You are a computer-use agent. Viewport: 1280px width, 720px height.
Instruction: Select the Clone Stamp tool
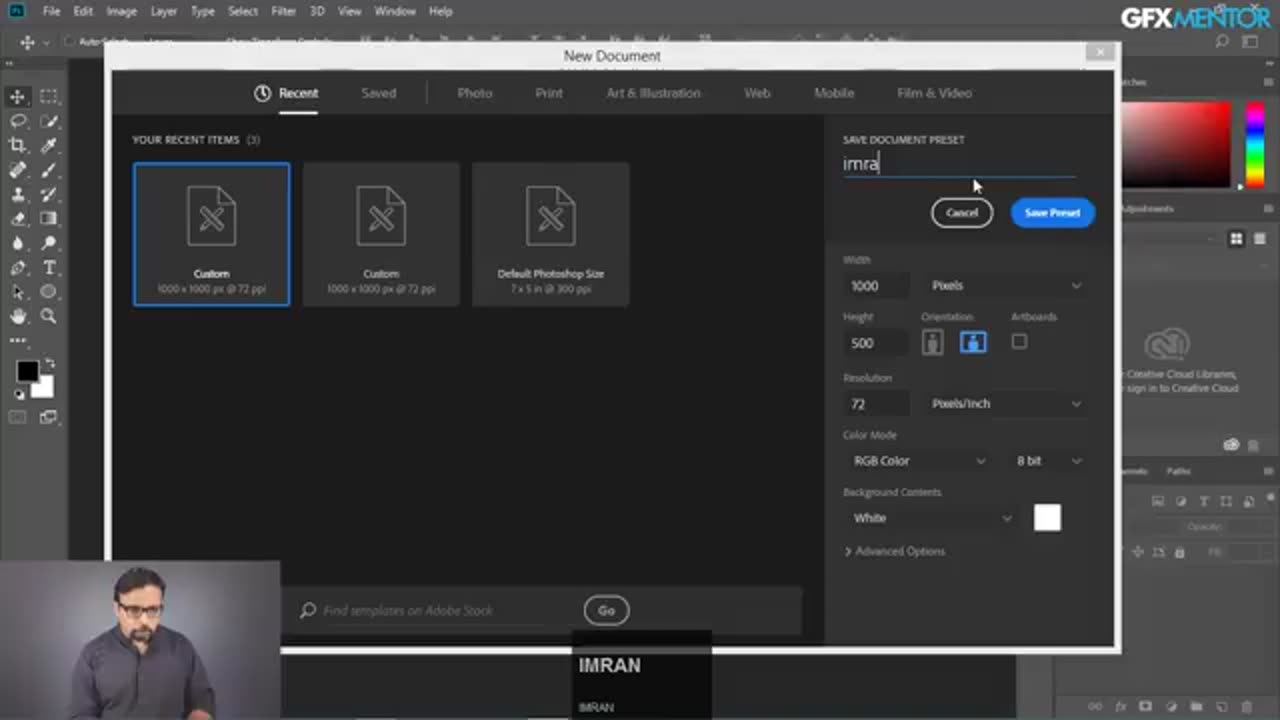click(x=18, y=194)
